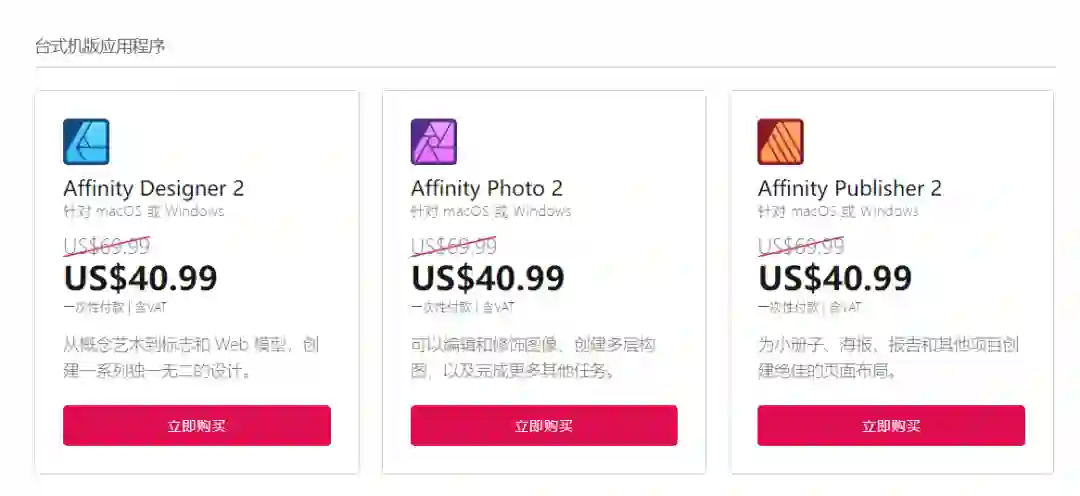Click the US$40.99 price for Publisher 2
Image resolution: width=1080 pixels, height=496 pixels.
pyautogui.click(x=835, y=277)
